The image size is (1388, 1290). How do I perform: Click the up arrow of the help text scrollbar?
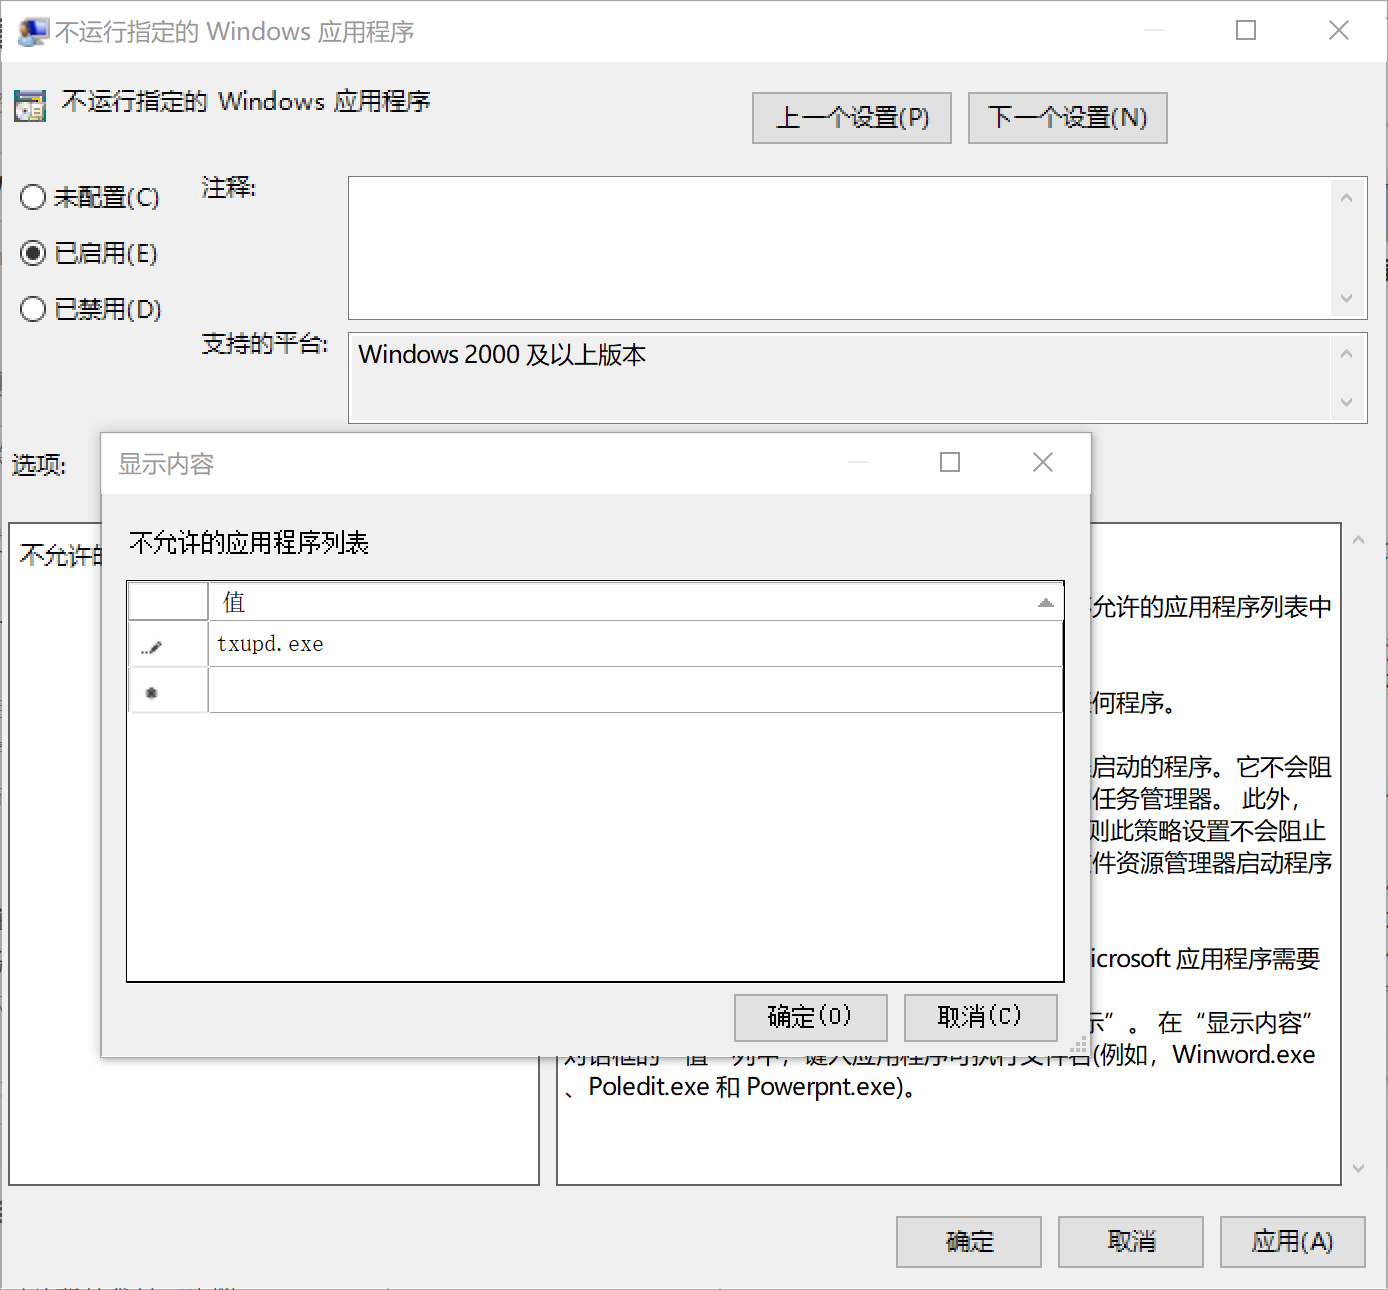pos(1358,540)
